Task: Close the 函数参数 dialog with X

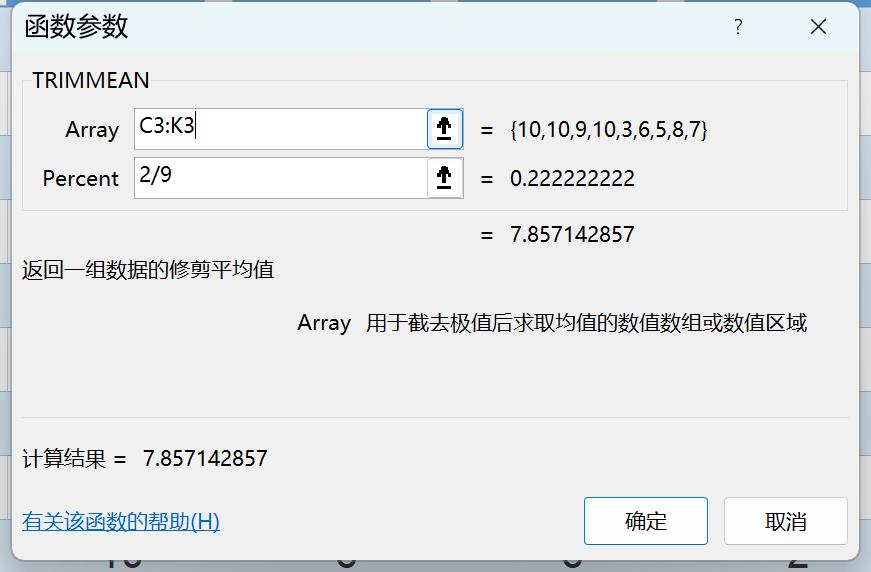Action: click(818, 27)
